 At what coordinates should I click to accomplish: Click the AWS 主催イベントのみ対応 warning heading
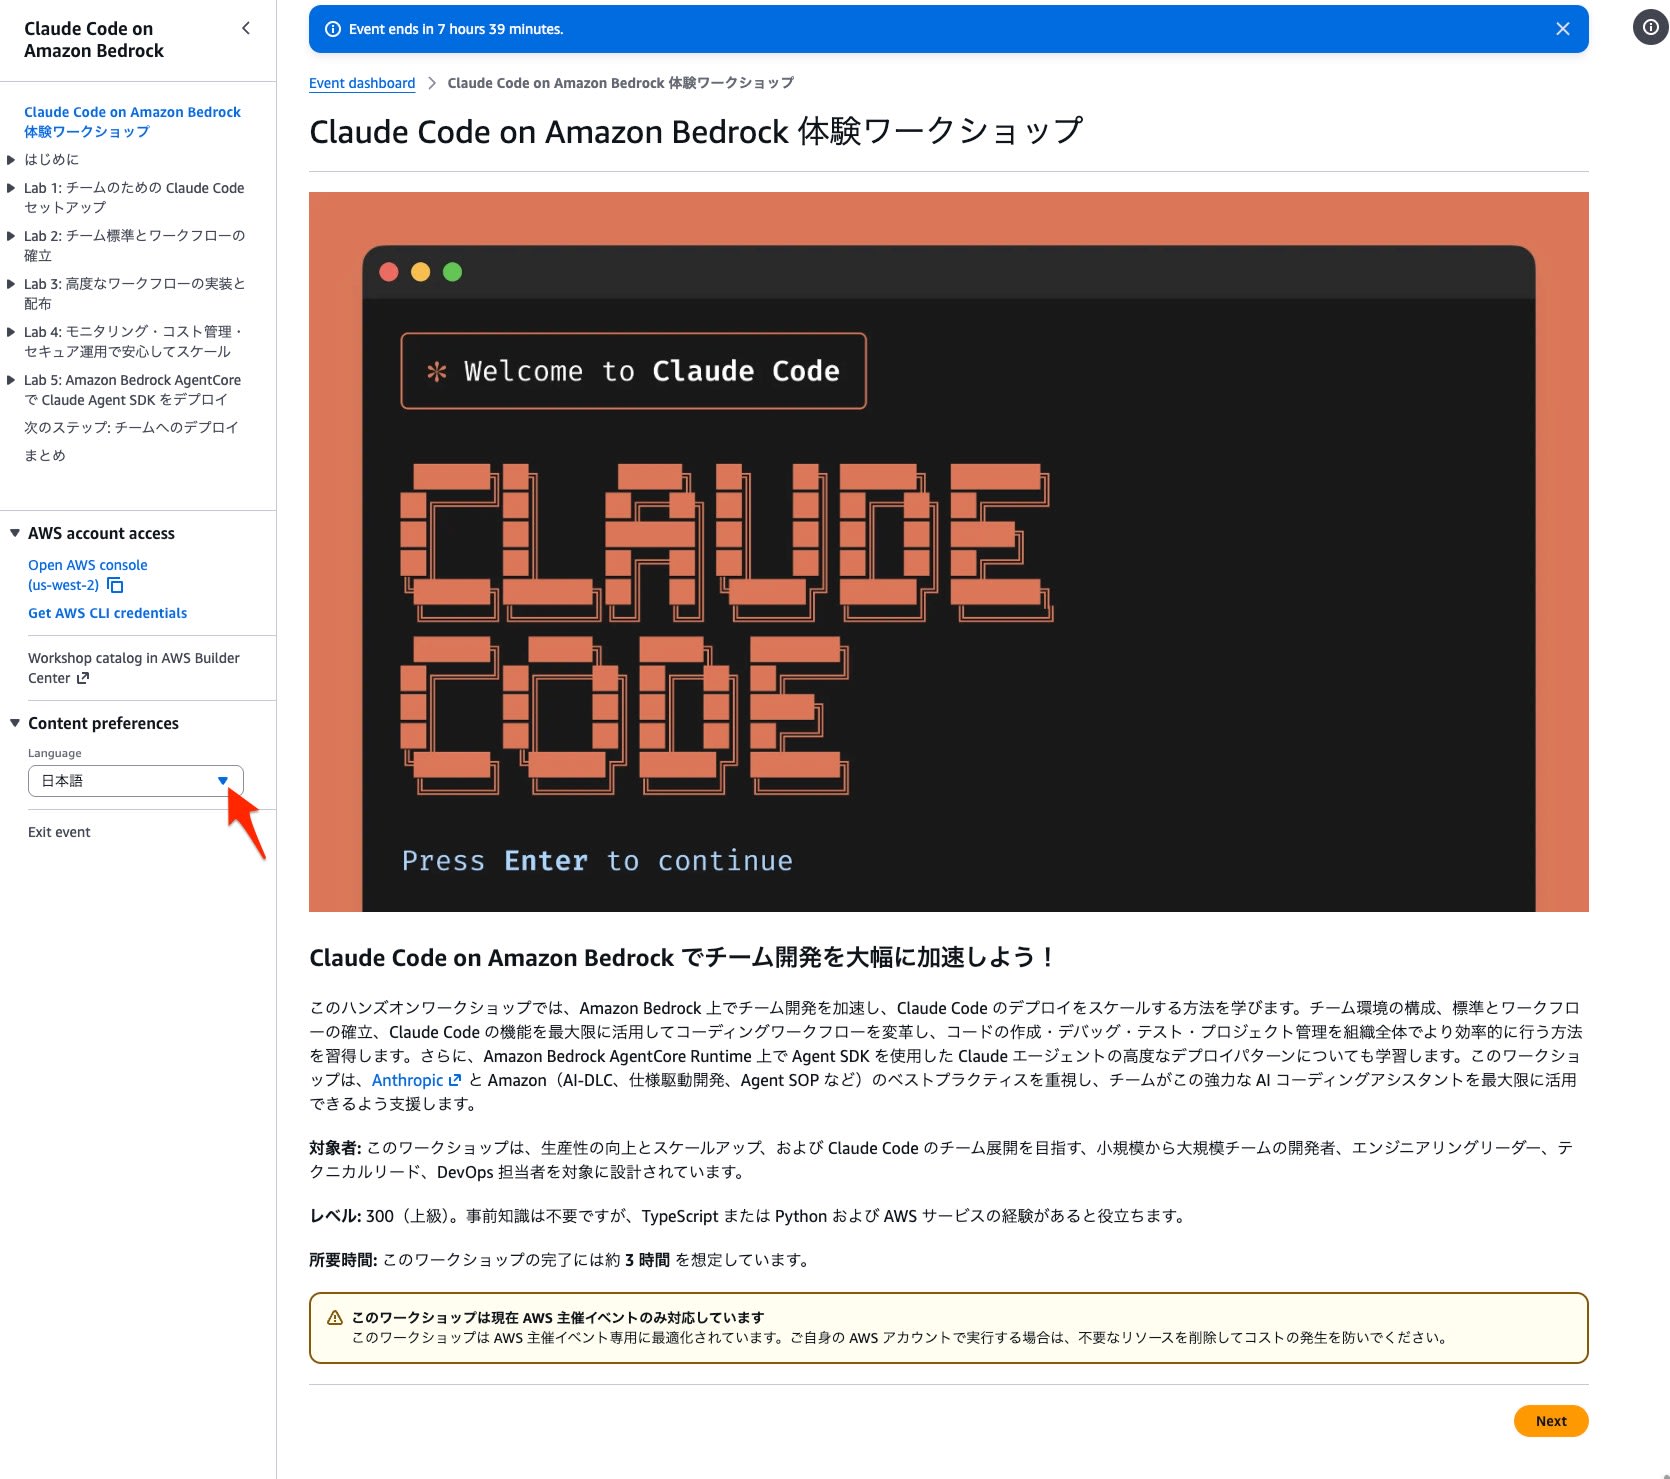click(558, 1317)
